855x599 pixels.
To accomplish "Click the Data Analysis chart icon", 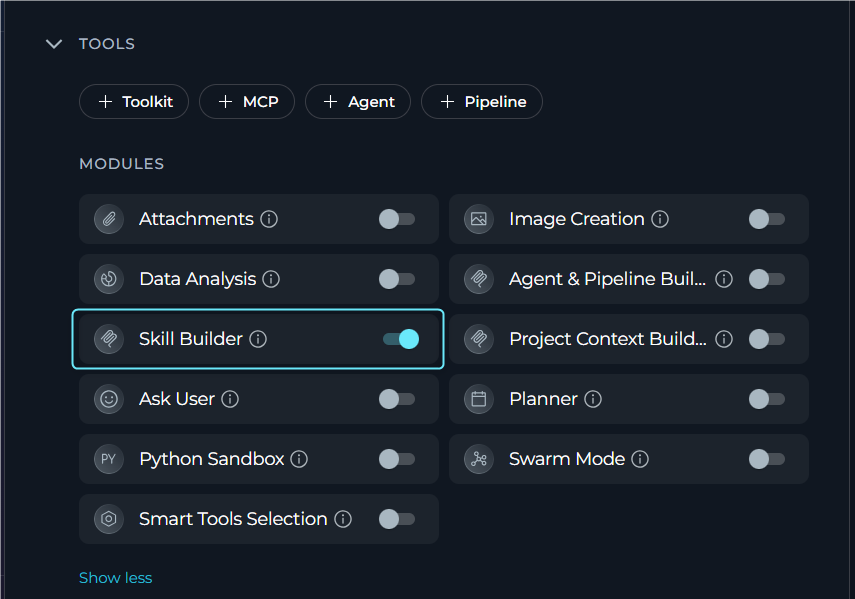I will (109, 279).
